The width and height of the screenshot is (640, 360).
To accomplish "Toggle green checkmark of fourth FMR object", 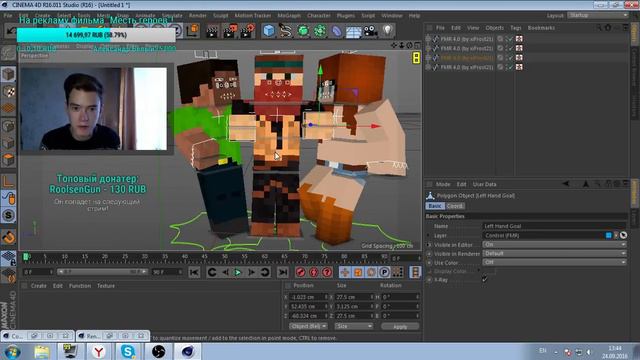I will [x=510, y=67].
